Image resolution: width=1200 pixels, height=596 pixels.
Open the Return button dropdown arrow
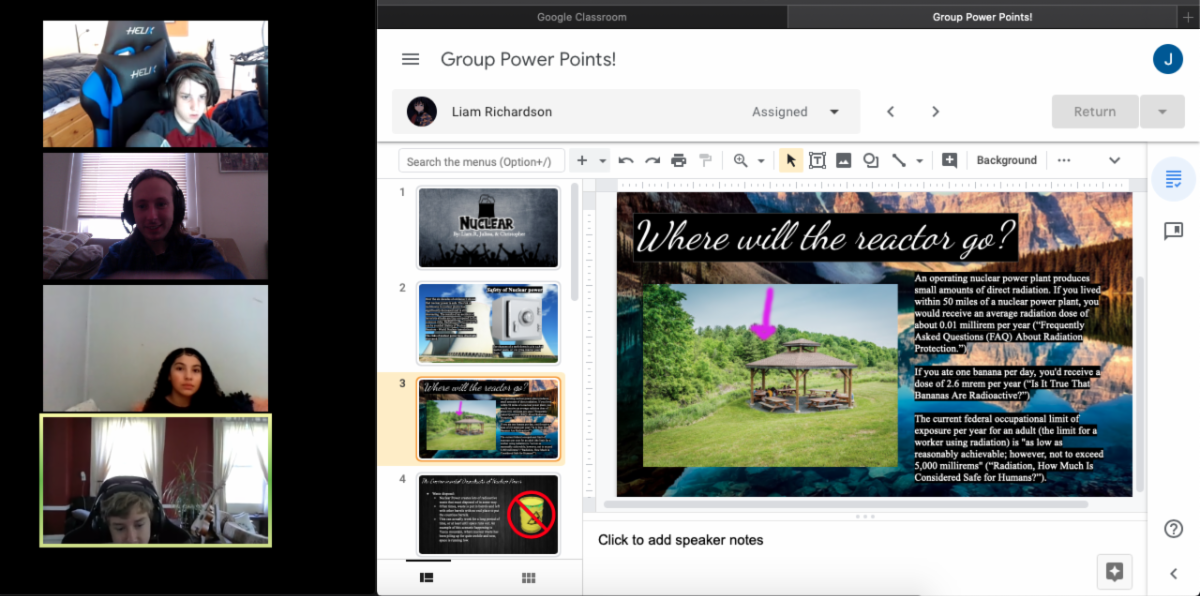click(1162, 112)
